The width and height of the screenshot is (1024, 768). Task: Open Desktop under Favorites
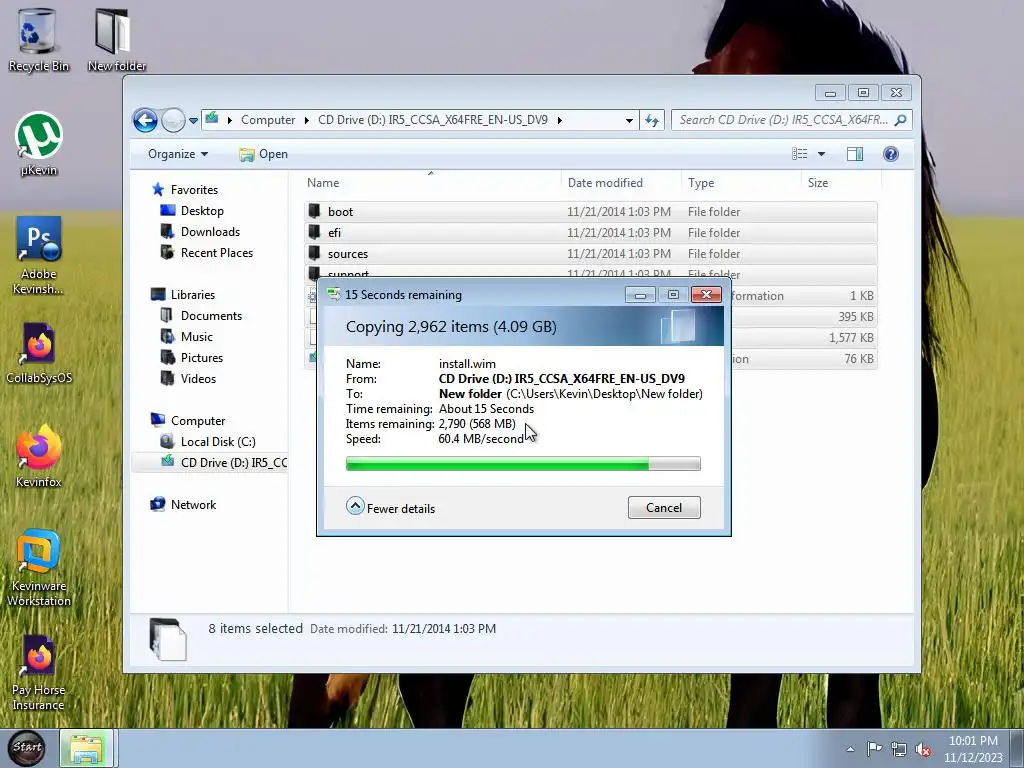tap(193, 211)
